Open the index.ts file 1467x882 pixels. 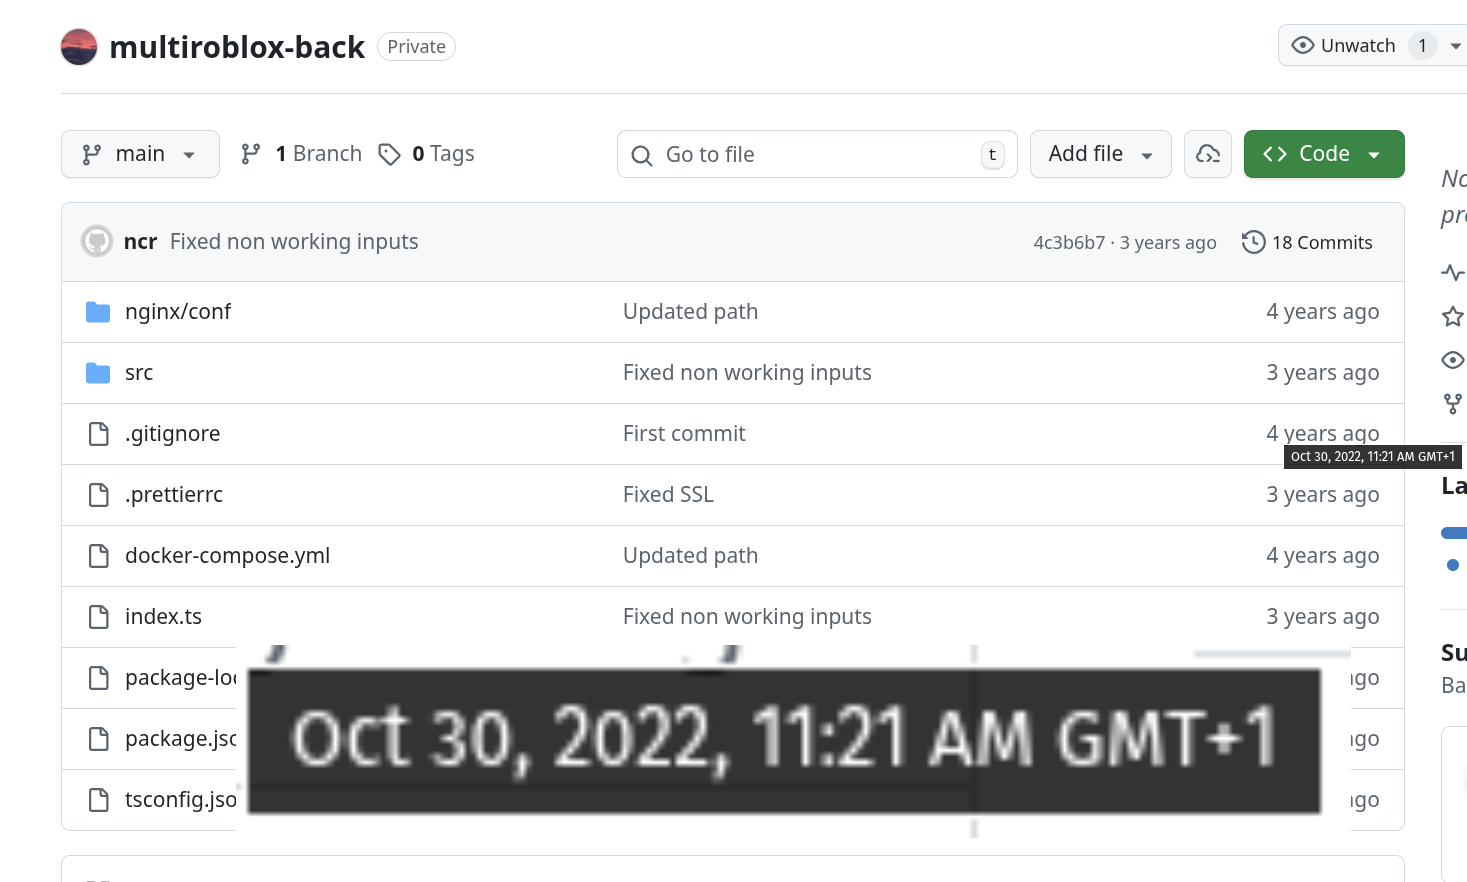[163, 617]
